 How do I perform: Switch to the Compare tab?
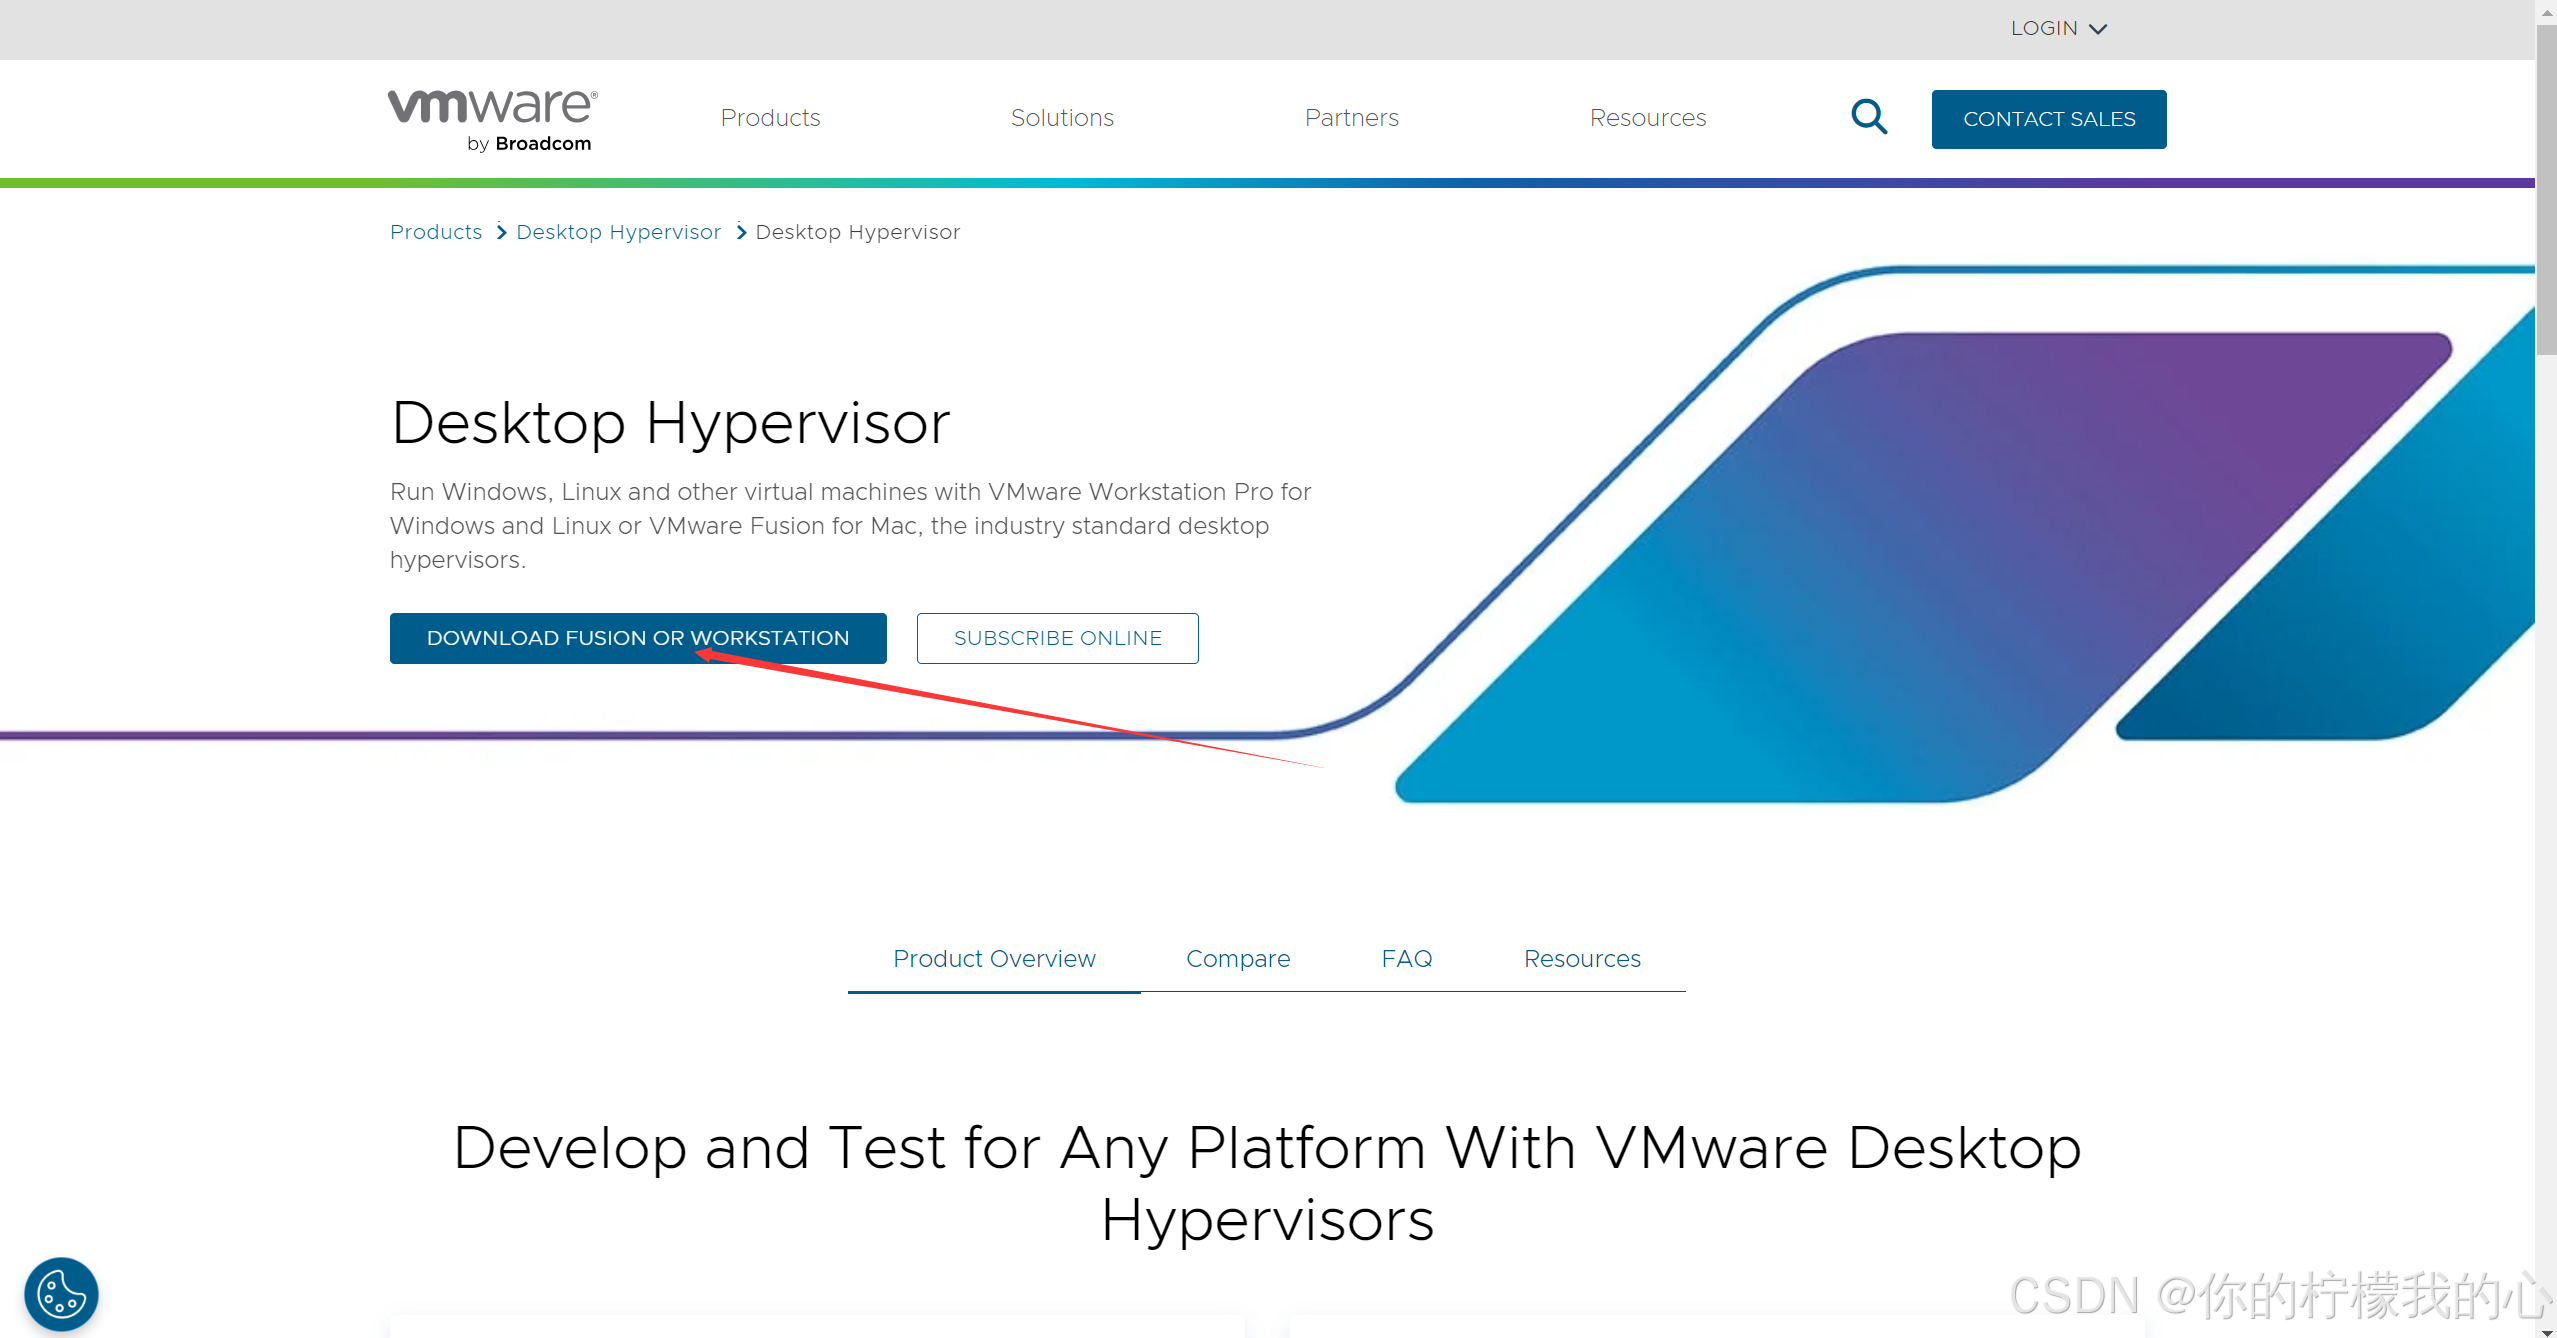[x=1240, y=957]
